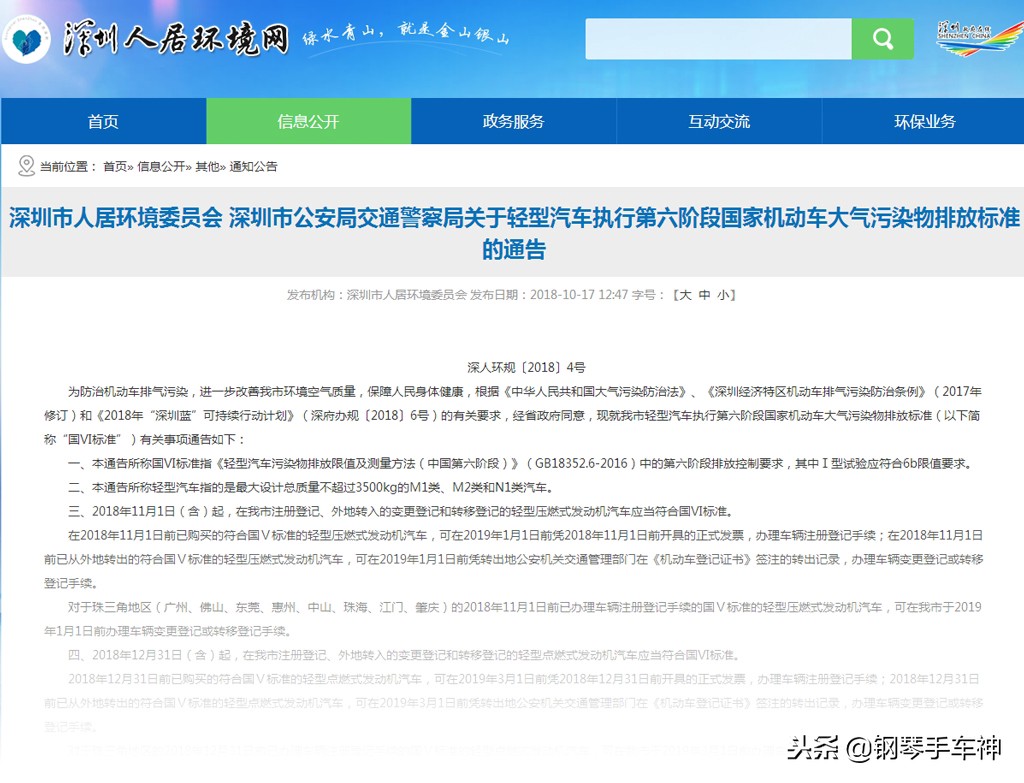
Task: Select 通知公告 in the breadcrumb trail
Action: [253, 166]
